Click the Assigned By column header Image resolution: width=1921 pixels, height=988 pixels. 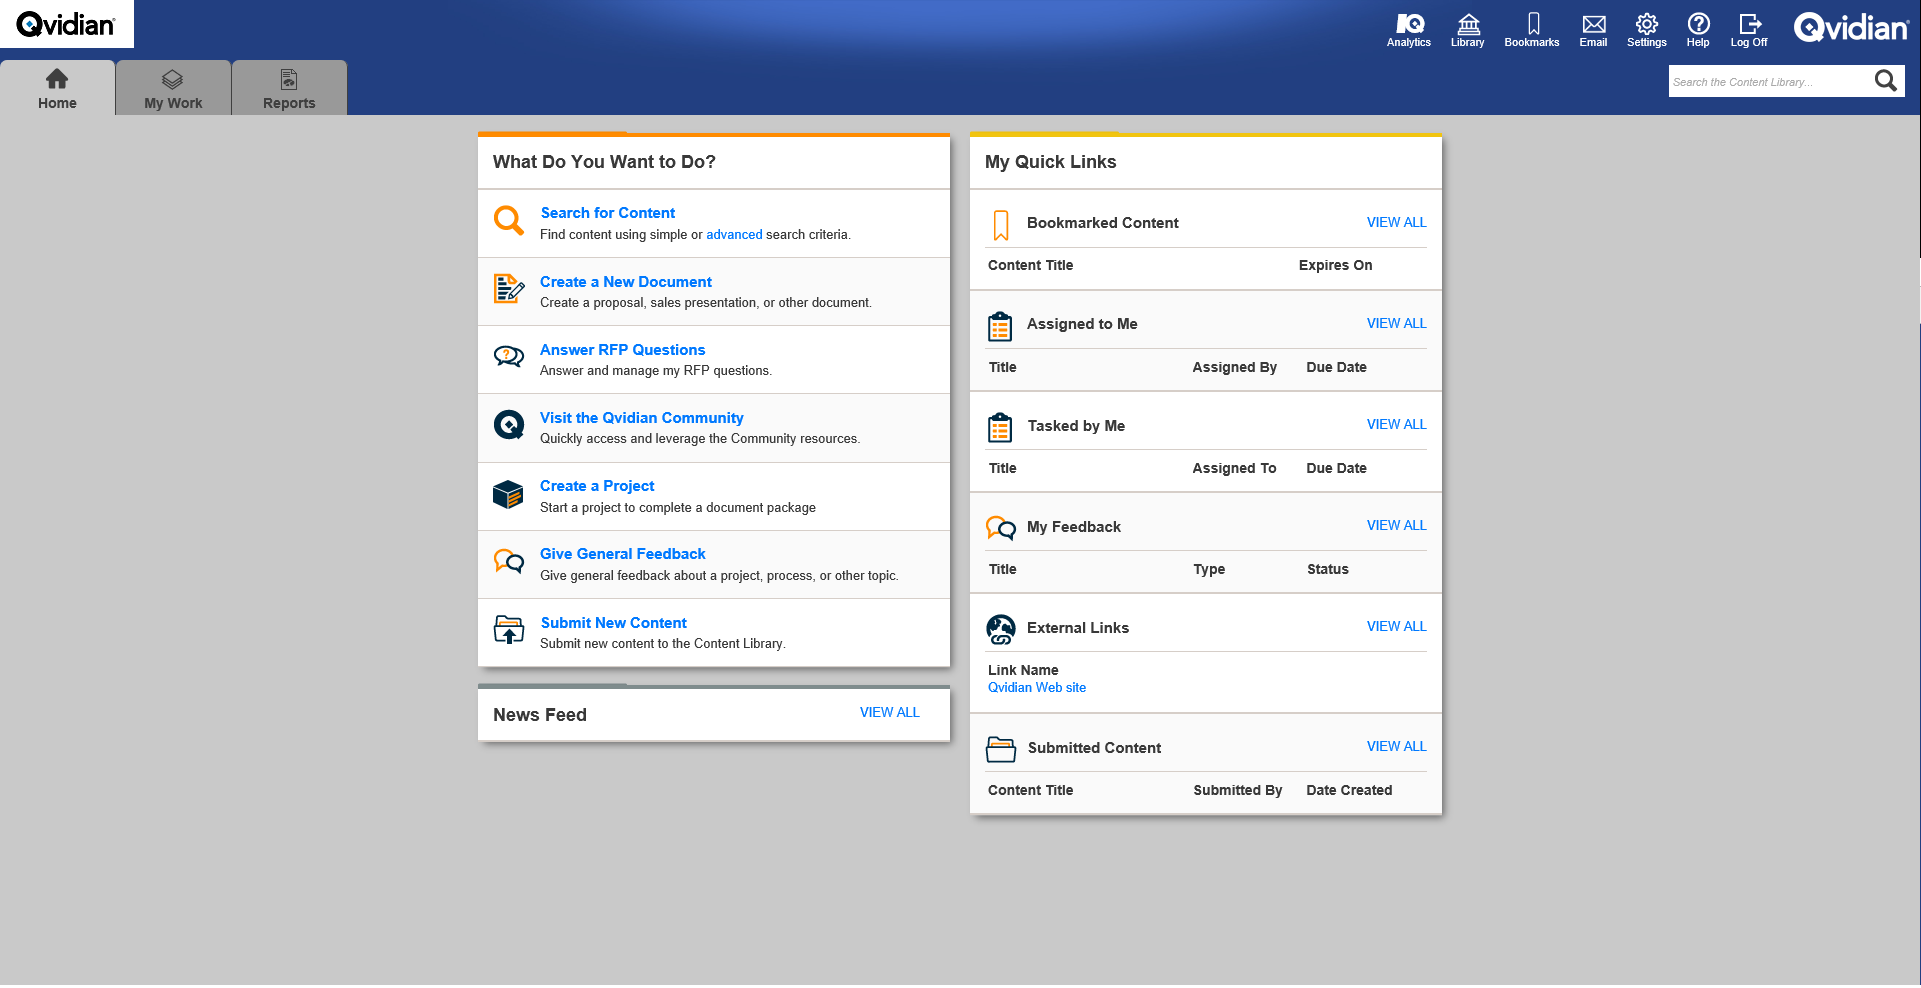click(x=1234, y=368)
